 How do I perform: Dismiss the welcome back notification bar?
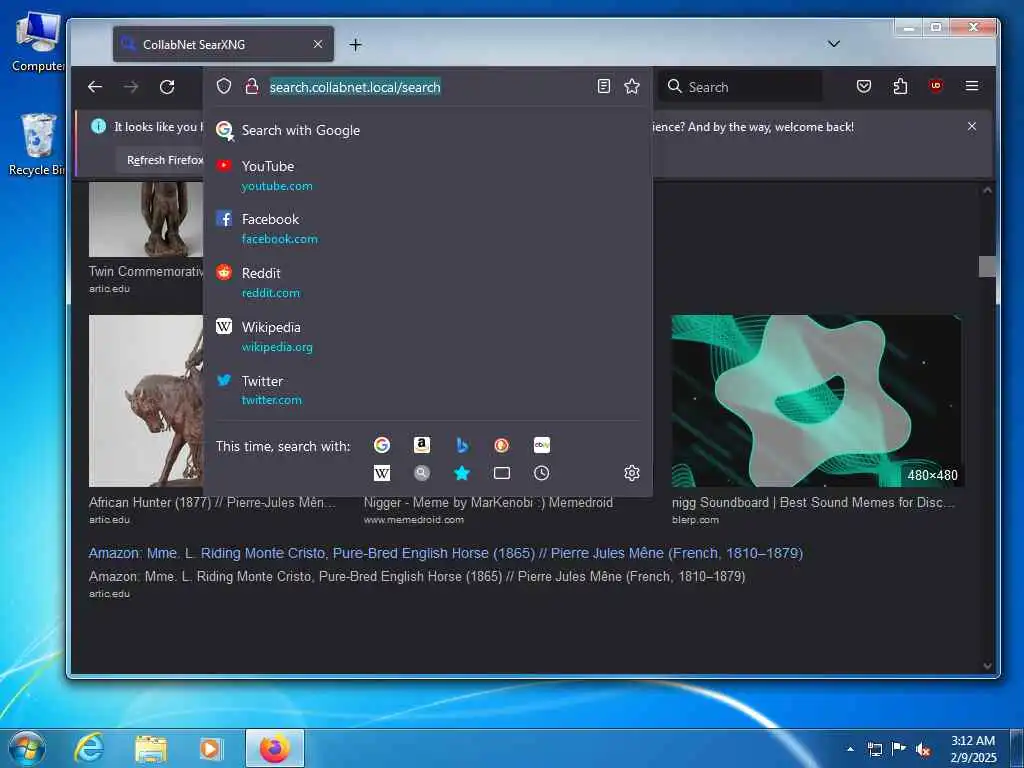click(972, 127)
